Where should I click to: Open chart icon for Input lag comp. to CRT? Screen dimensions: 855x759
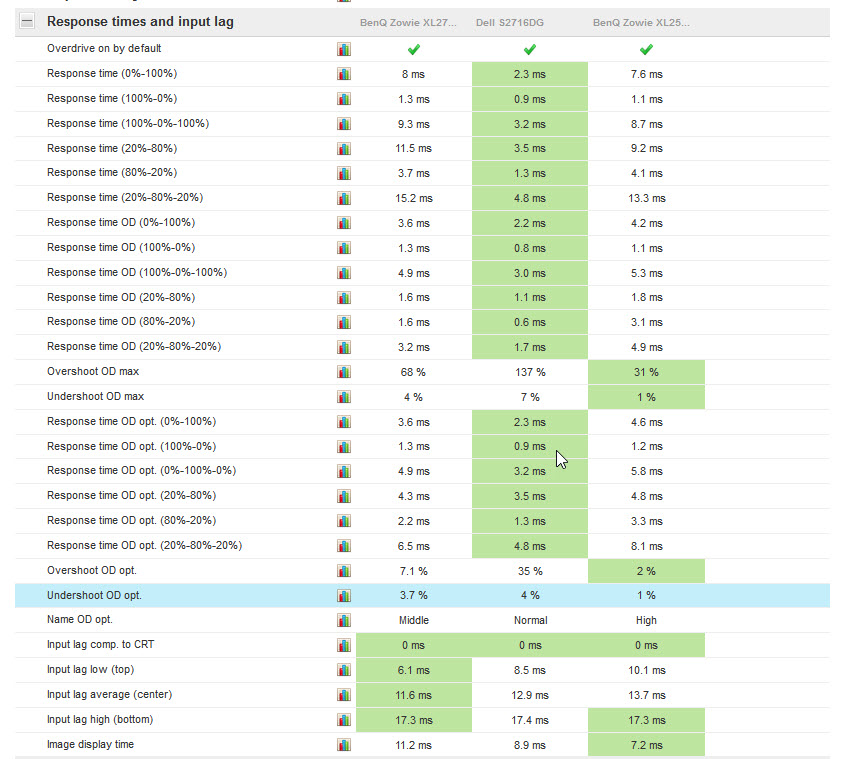click(344, 645)
